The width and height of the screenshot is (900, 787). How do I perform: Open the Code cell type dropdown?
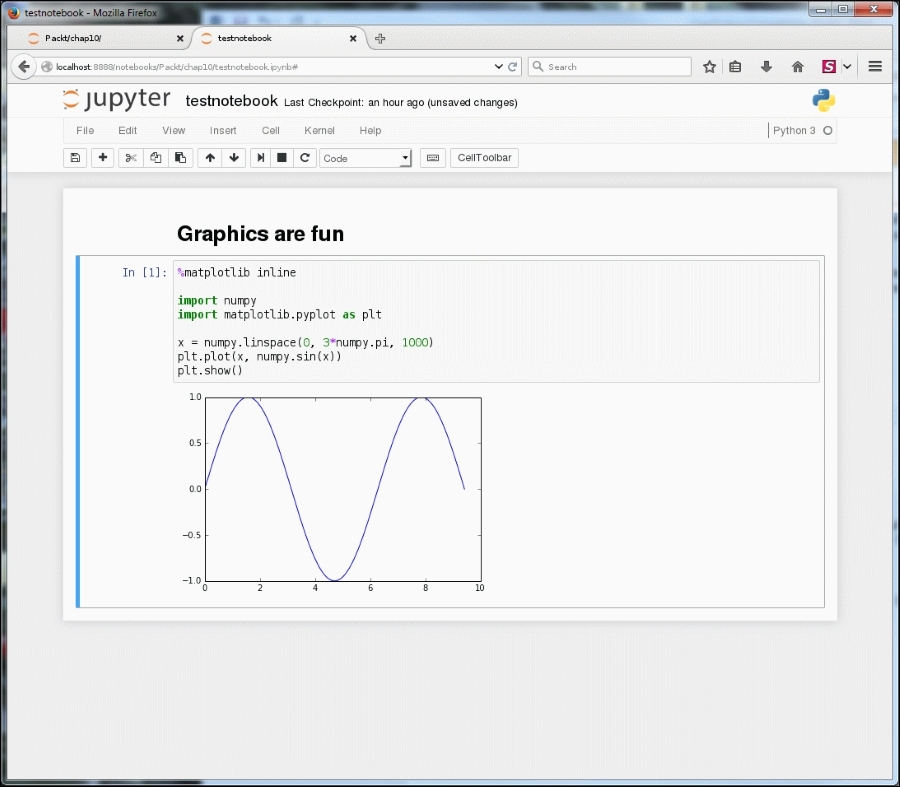coord(365,158)
